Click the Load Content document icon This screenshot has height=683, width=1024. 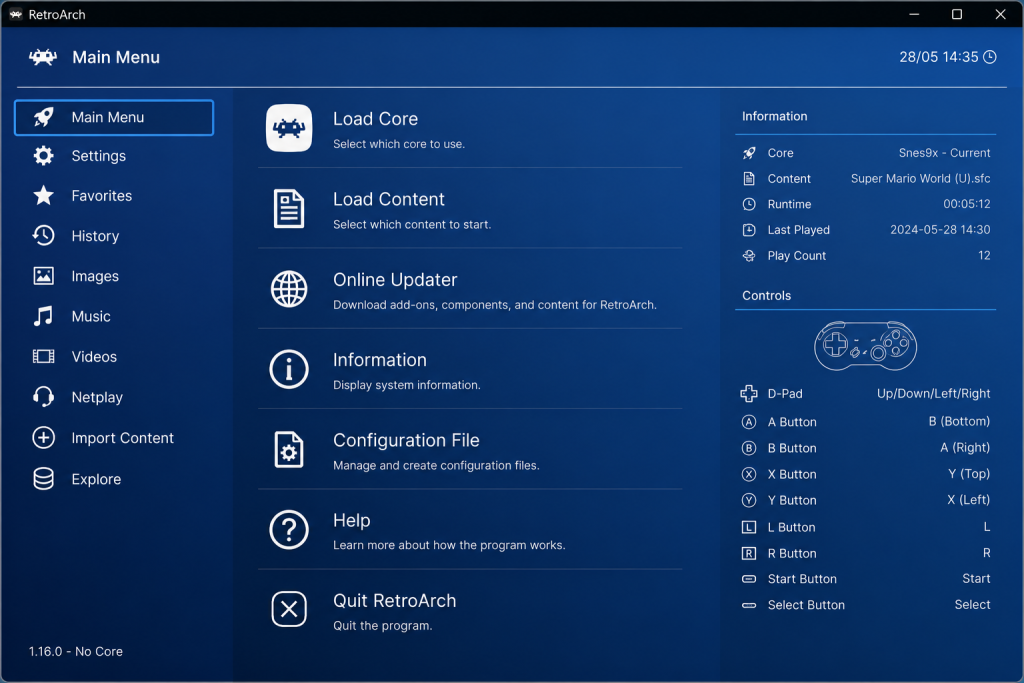click(289, 209)
